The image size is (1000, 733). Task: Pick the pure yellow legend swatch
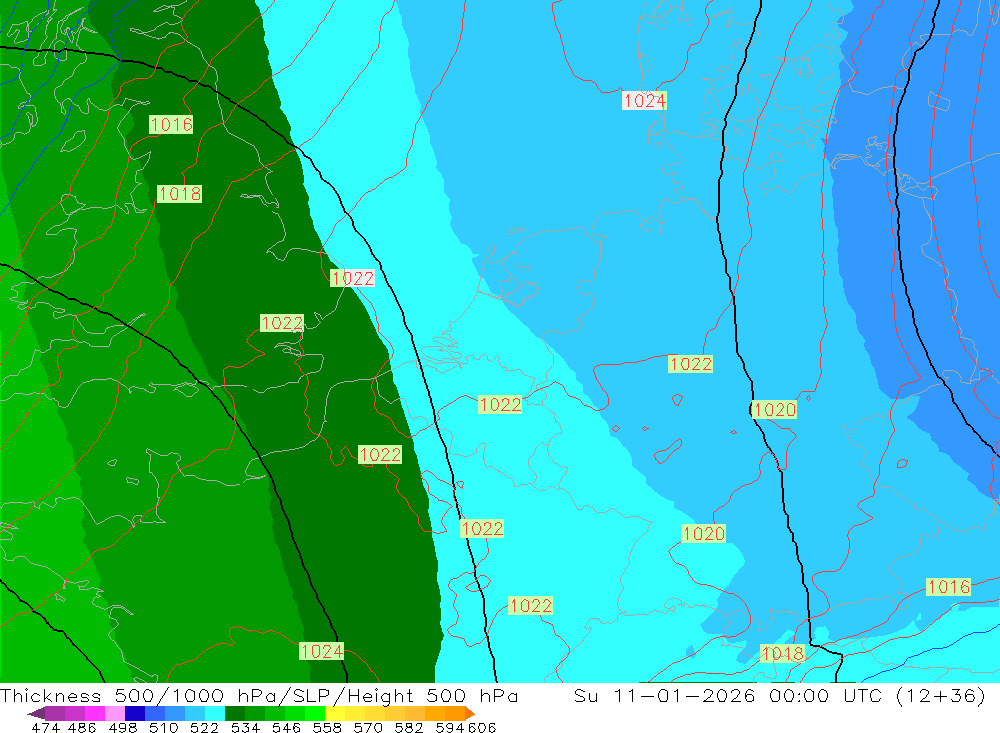tap(335, 713)
